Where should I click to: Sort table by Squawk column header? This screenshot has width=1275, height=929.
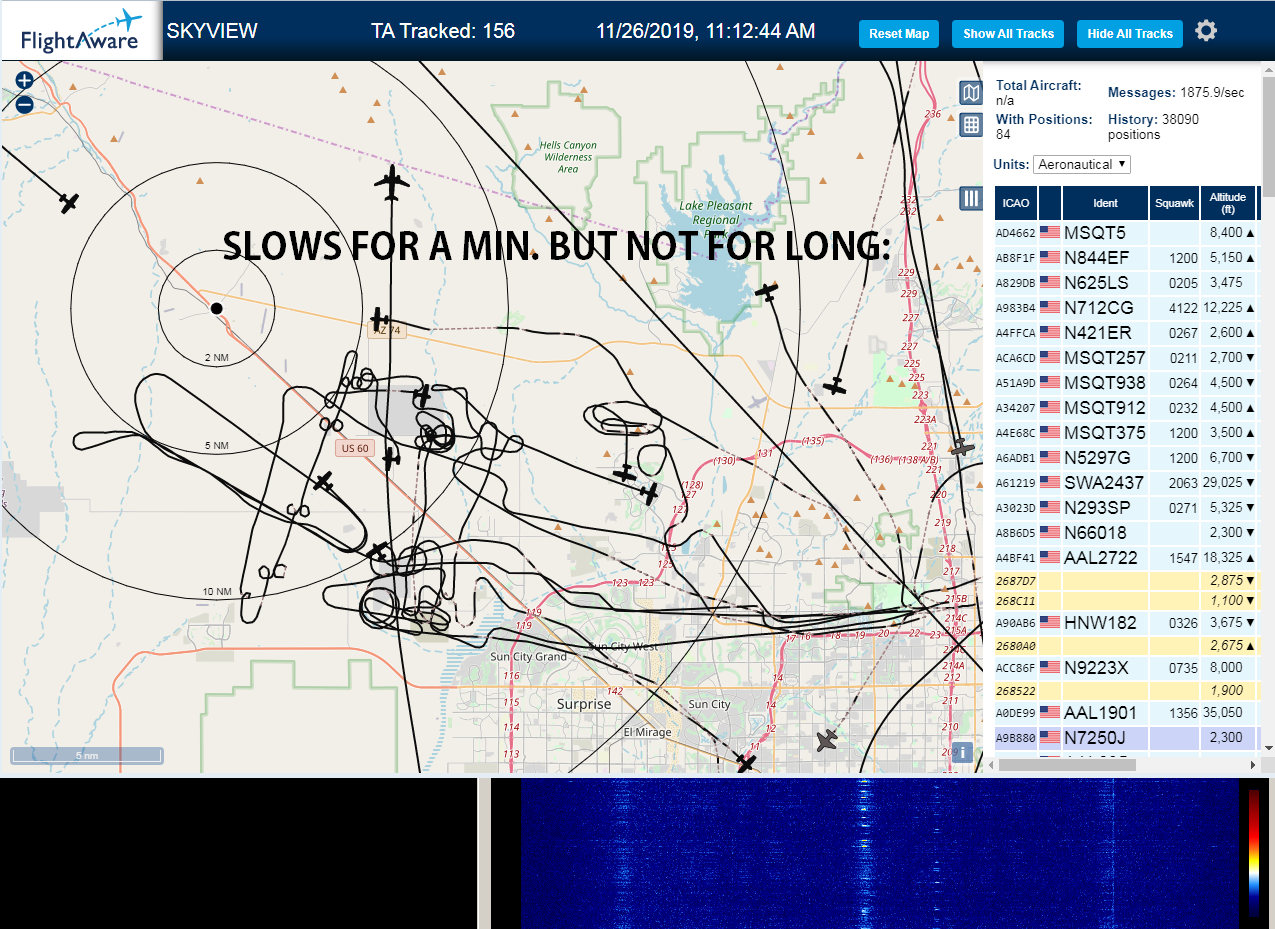click(1174, 203)
